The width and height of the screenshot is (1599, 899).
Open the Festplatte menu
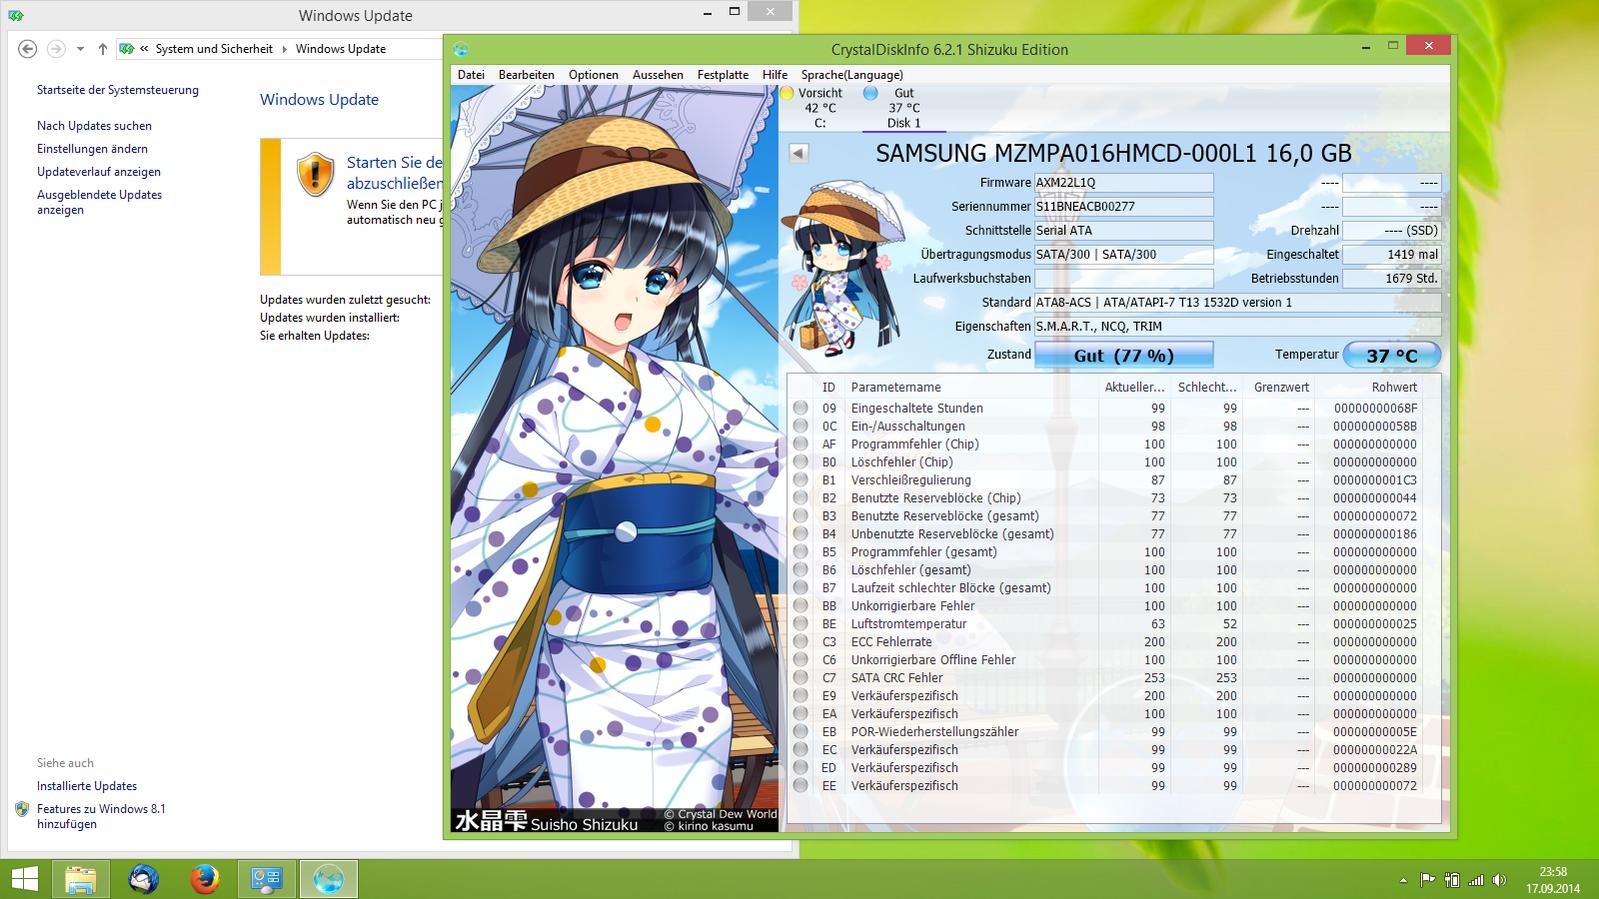point(723,74)
